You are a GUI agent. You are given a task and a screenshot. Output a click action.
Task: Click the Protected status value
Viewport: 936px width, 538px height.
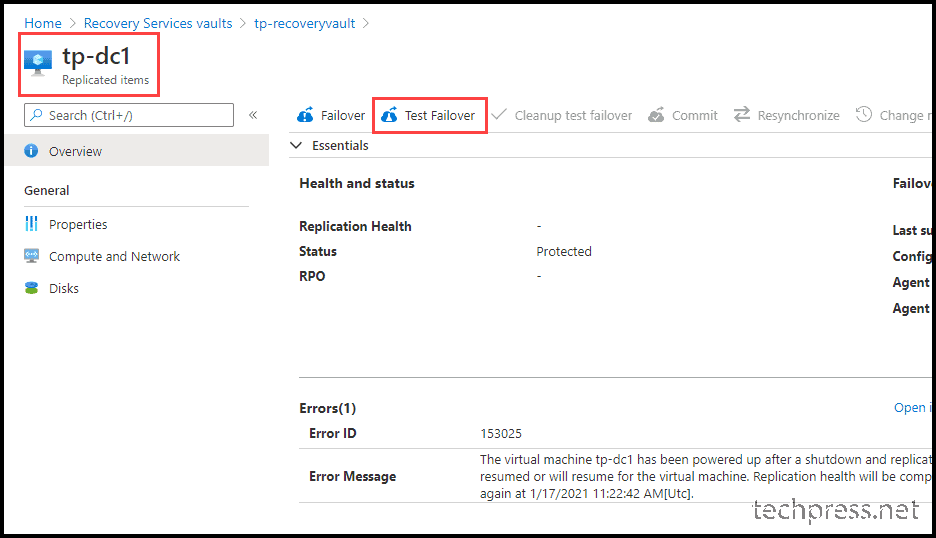[x=564, y=251]
